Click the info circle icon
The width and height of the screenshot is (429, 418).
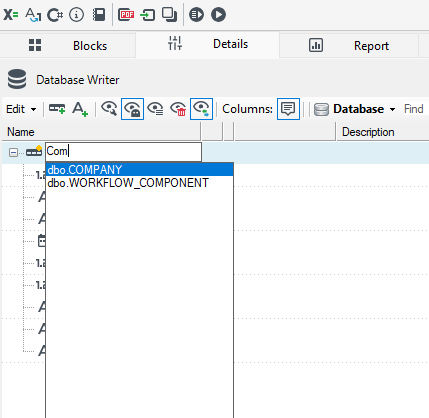[77, 15]
